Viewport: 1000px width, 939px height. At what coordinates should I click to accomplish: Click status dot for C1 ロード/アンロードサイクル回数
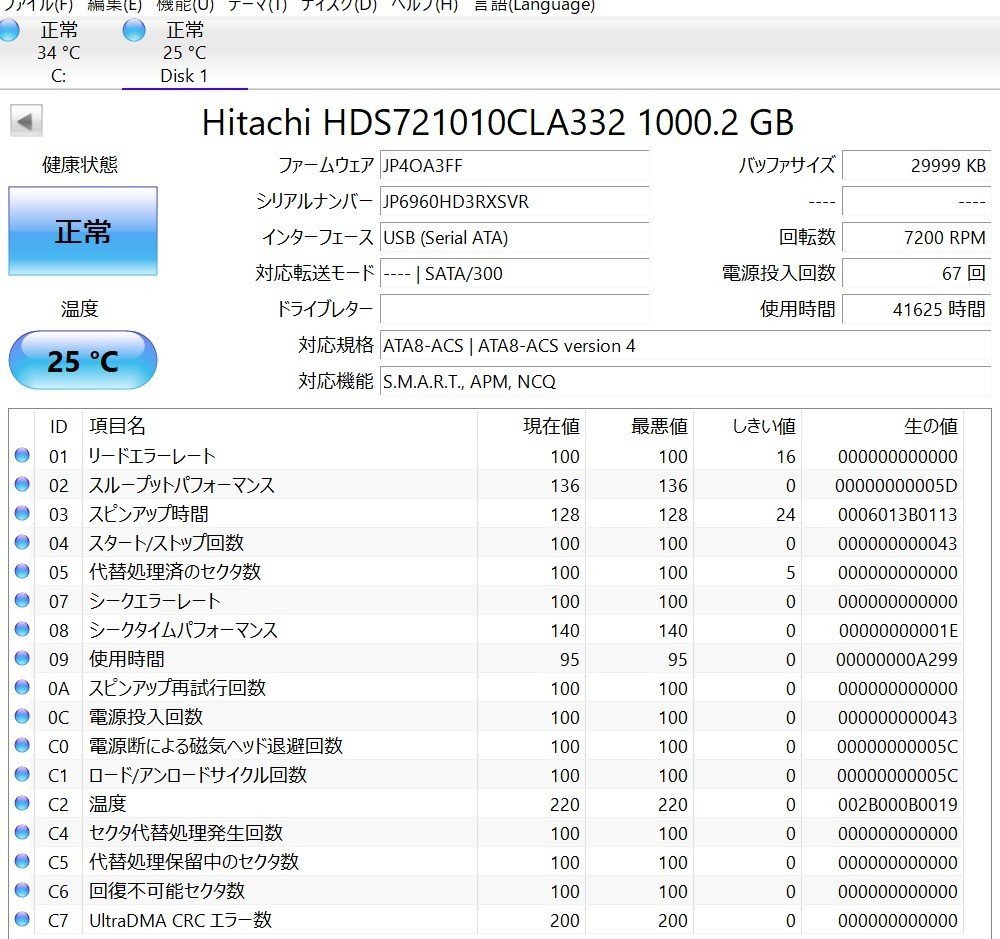22,774
